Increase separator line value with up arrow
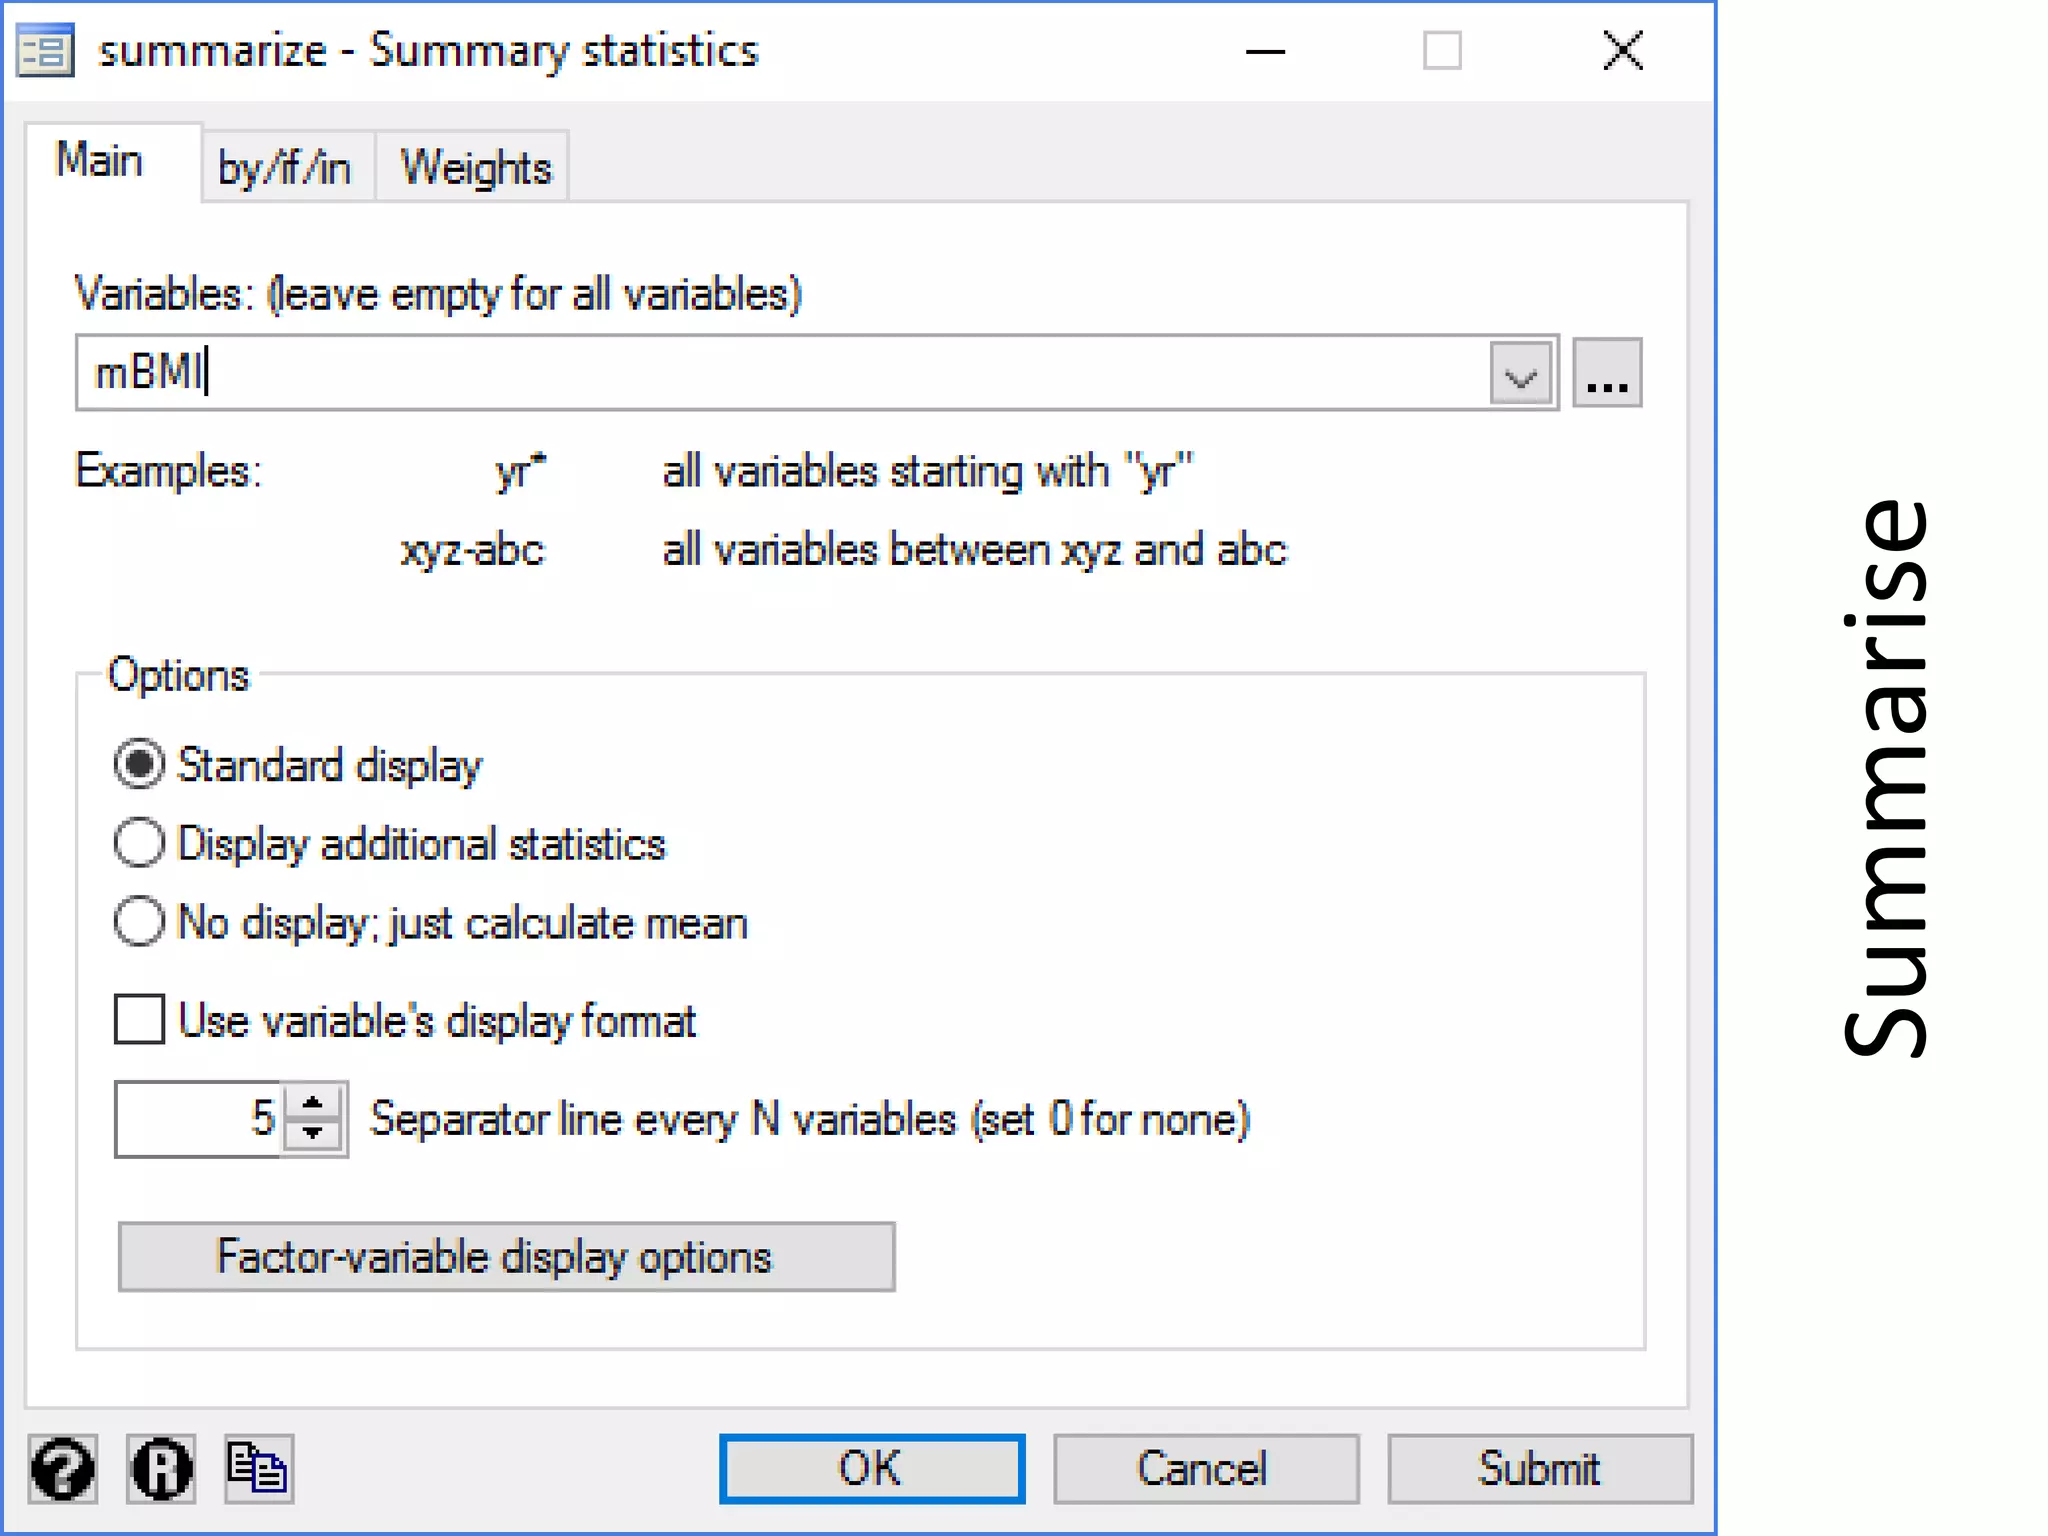The height and width of the screenshot is (1536, 2048). coord(313,1103)
